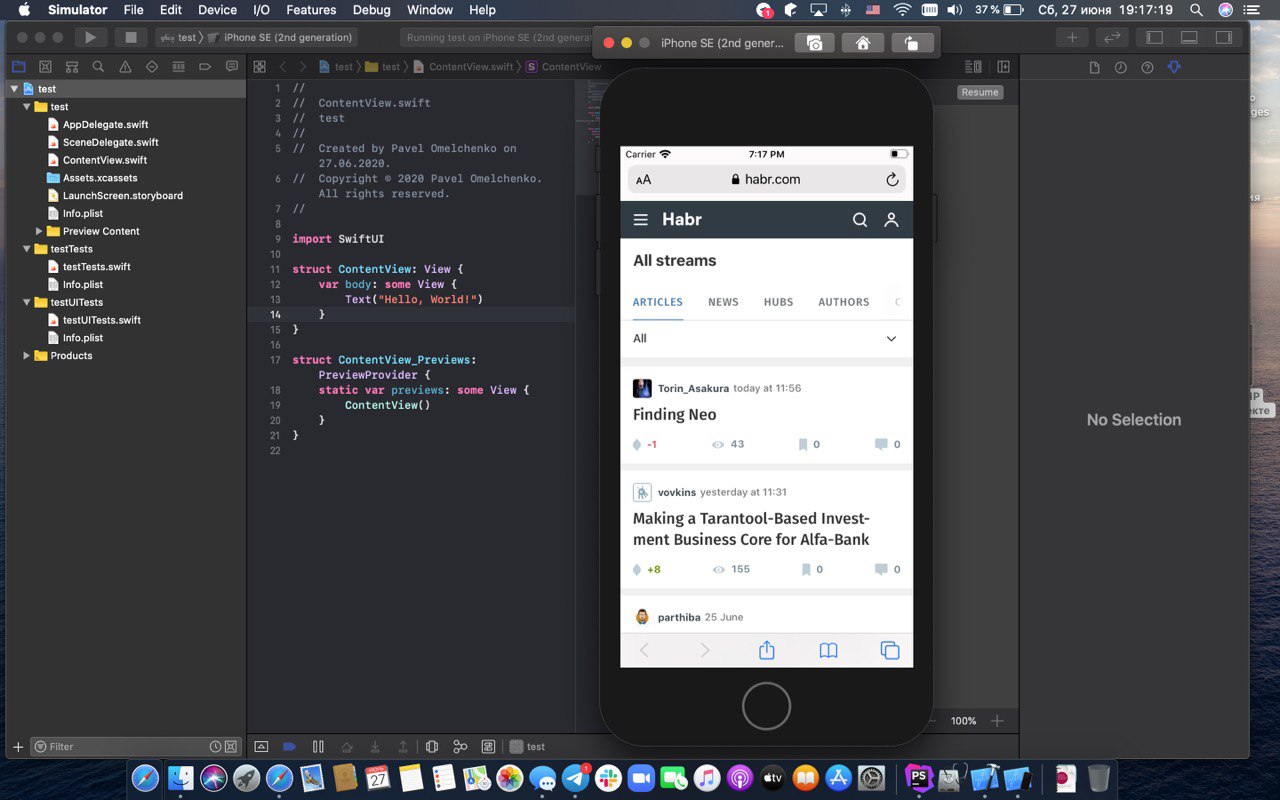This screenshot has height=800, width=1280.
Task: Open author vovkins's profile
Action: pyautogui.click(x=677, y=492)
